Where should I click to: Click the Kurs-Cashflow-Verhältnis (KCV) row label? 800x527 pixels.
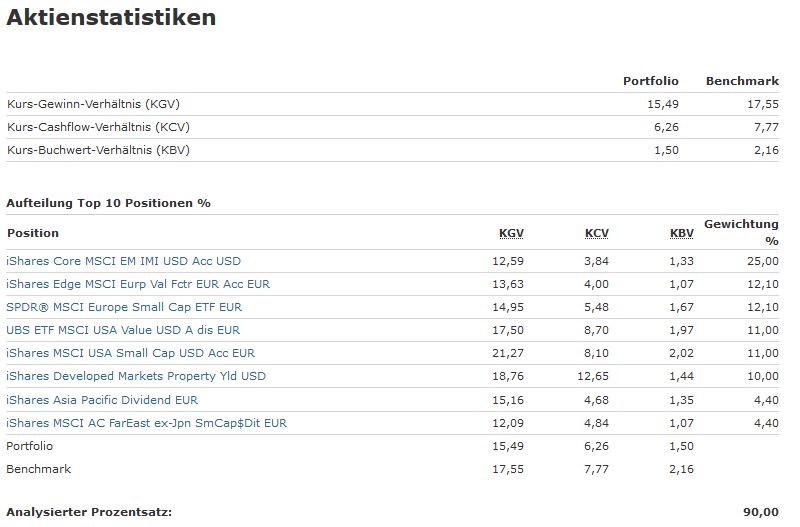(x=98, y=127)
